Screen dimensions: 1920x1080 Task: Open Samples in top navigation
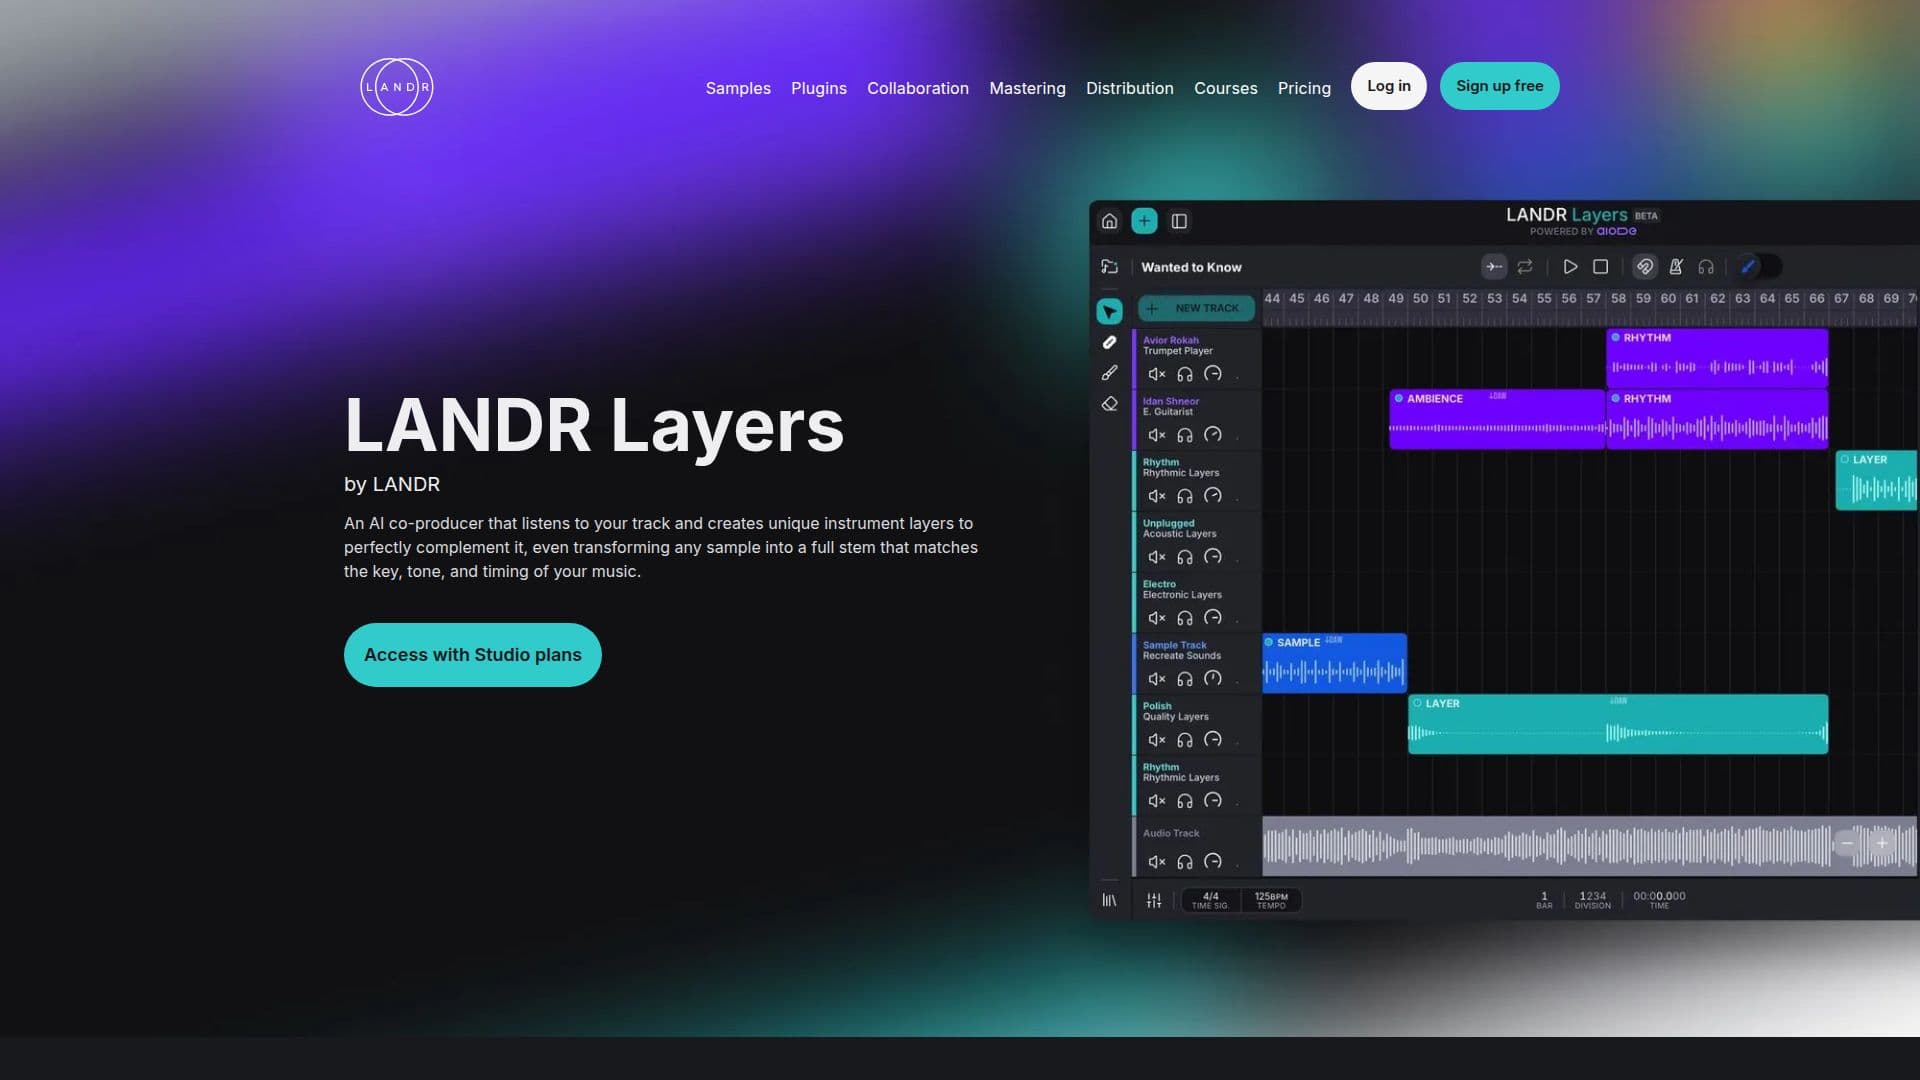pos(738,88)
